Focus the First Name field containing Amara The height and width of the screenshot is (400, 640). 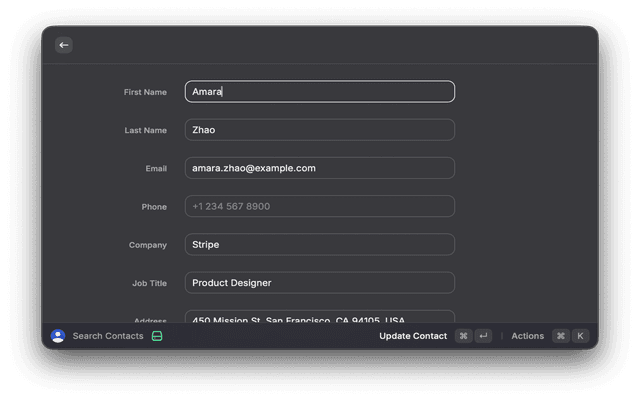[320, 92]
